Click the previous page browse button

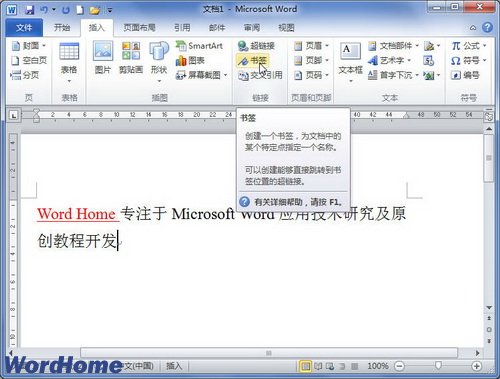[489, 319]
